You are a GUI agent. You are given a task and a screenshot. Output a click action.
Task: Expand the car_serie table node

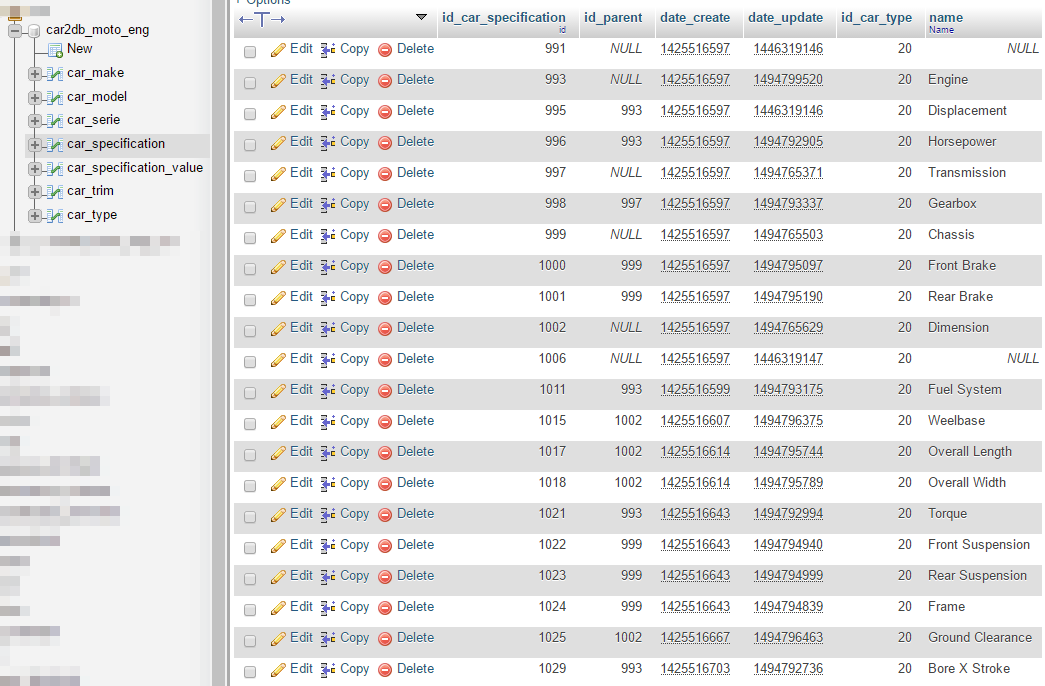click(x=35, y=121)
